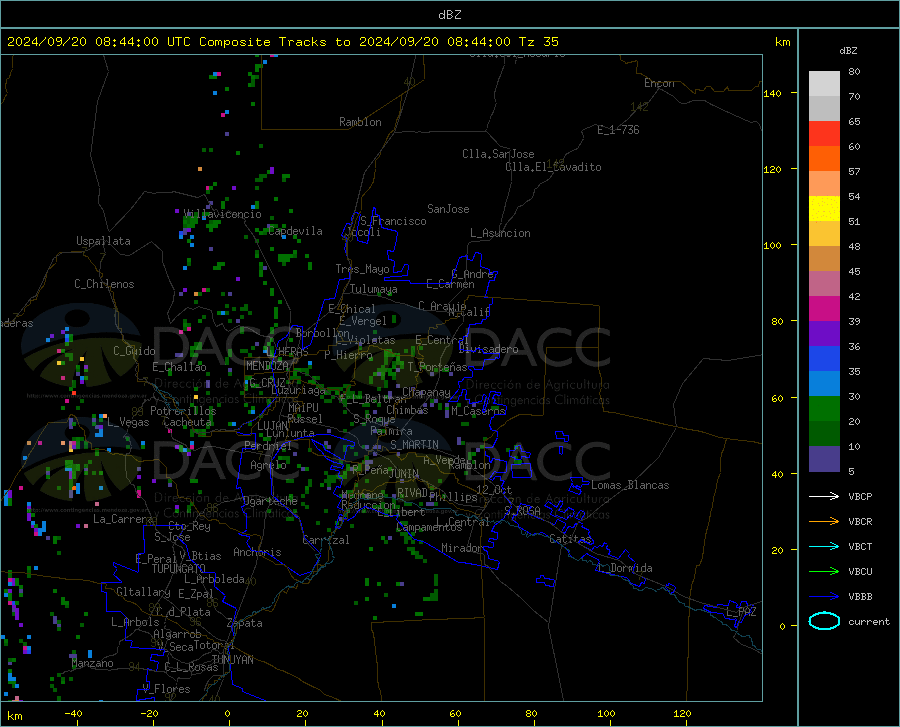Click the C_Guido map label
This screenshot has height=727, width=900.
[x=134, y=351]
